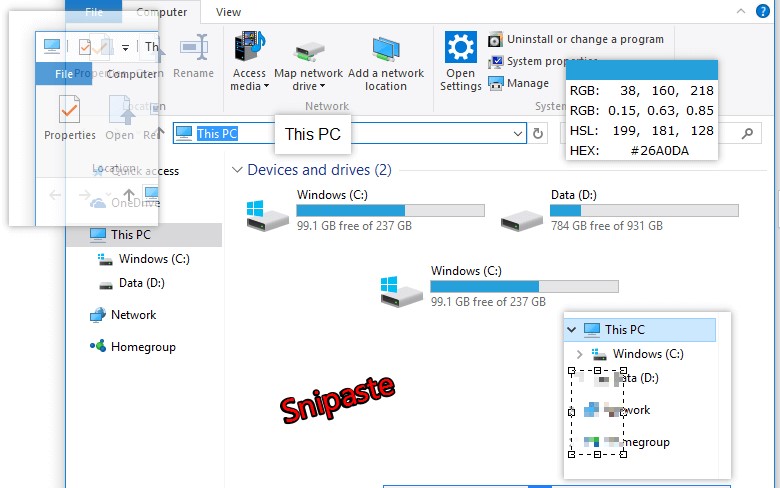The height and width of the screenshot is (488, 780).
Task: Click the checkmark icon in floating snip's quick toolbar
Action: point(85,47)
